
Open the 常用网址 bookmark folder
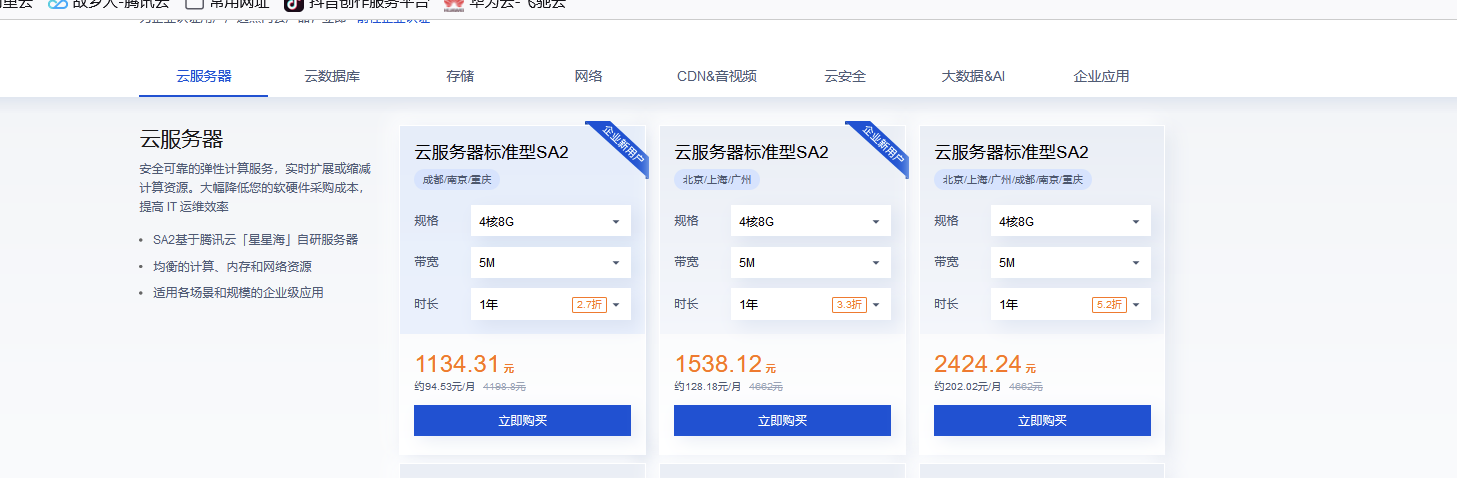(195, 4)
